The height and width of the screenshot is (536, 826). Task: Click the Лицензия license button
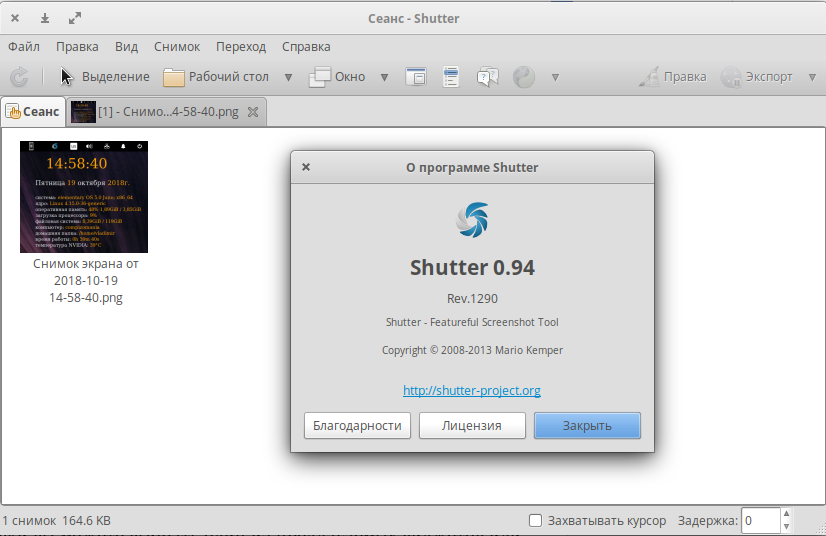[472, 425]
